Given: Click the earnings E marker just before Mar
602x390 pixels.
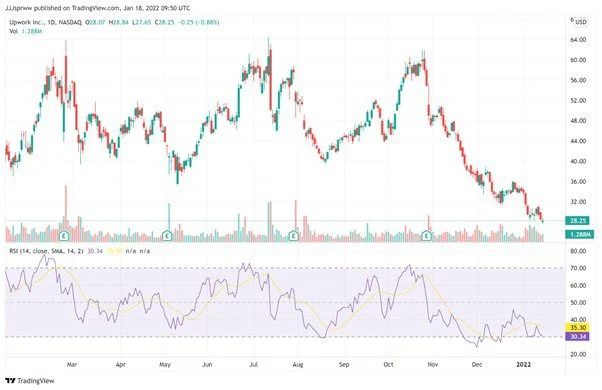Looking at the screenshot, I should coord(64,235).
